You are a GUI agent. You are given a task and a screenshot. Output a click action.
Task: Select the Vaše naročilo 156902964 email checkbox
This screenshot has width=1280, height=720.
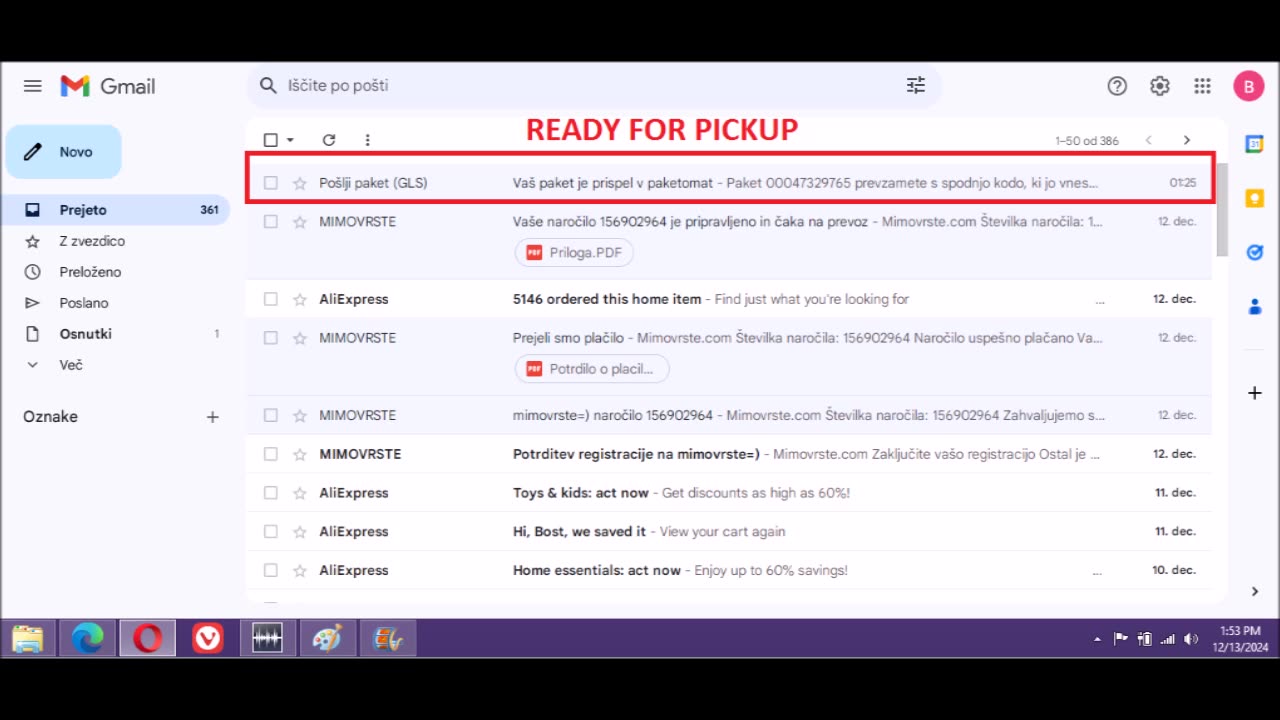[x=271, y=222]
